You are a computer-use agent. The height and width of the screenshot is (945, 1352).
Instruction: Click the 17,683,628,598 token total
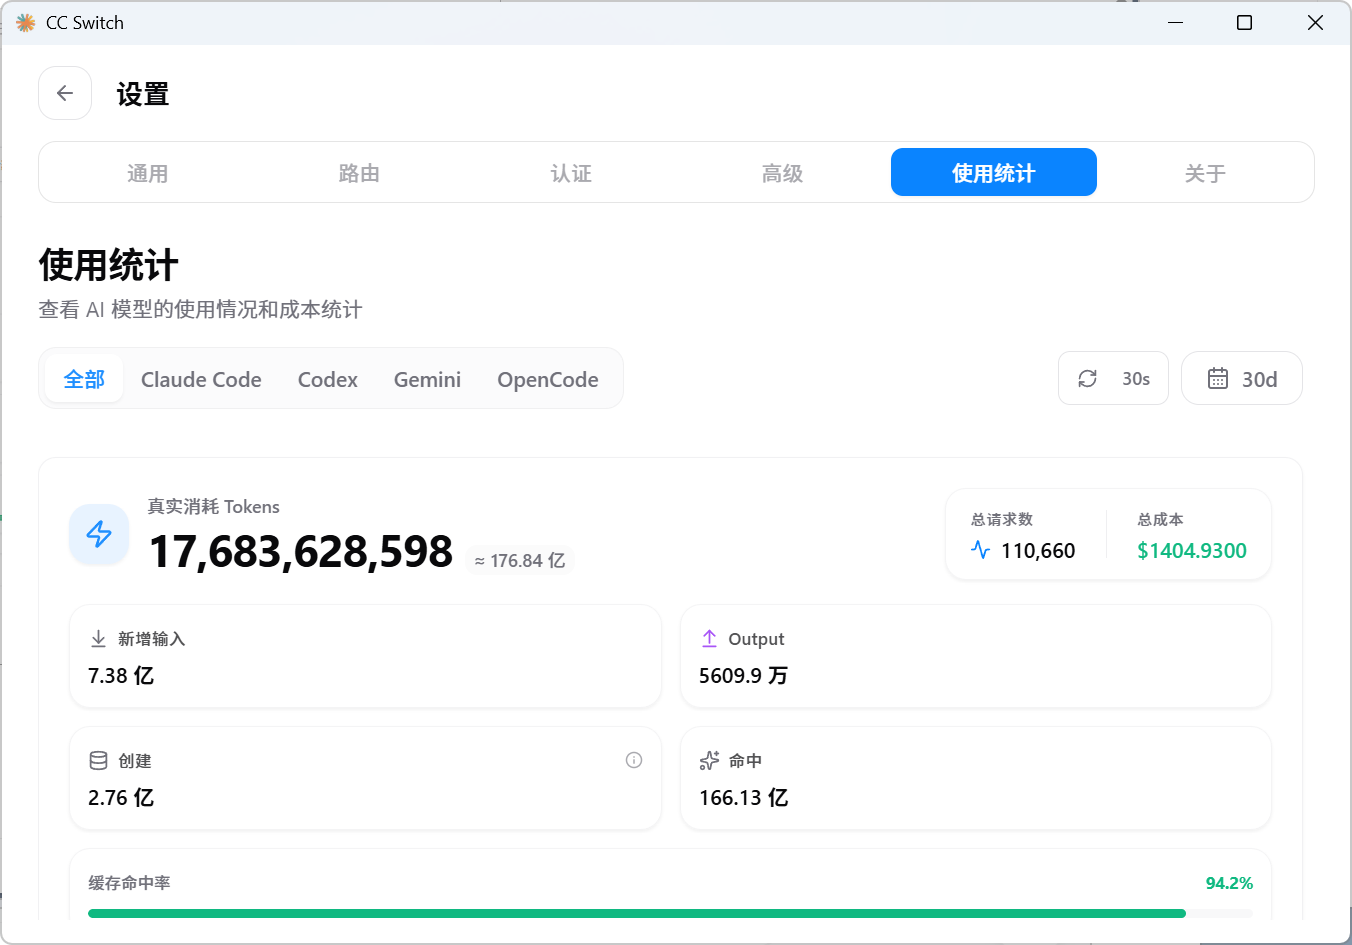[301, 551]
